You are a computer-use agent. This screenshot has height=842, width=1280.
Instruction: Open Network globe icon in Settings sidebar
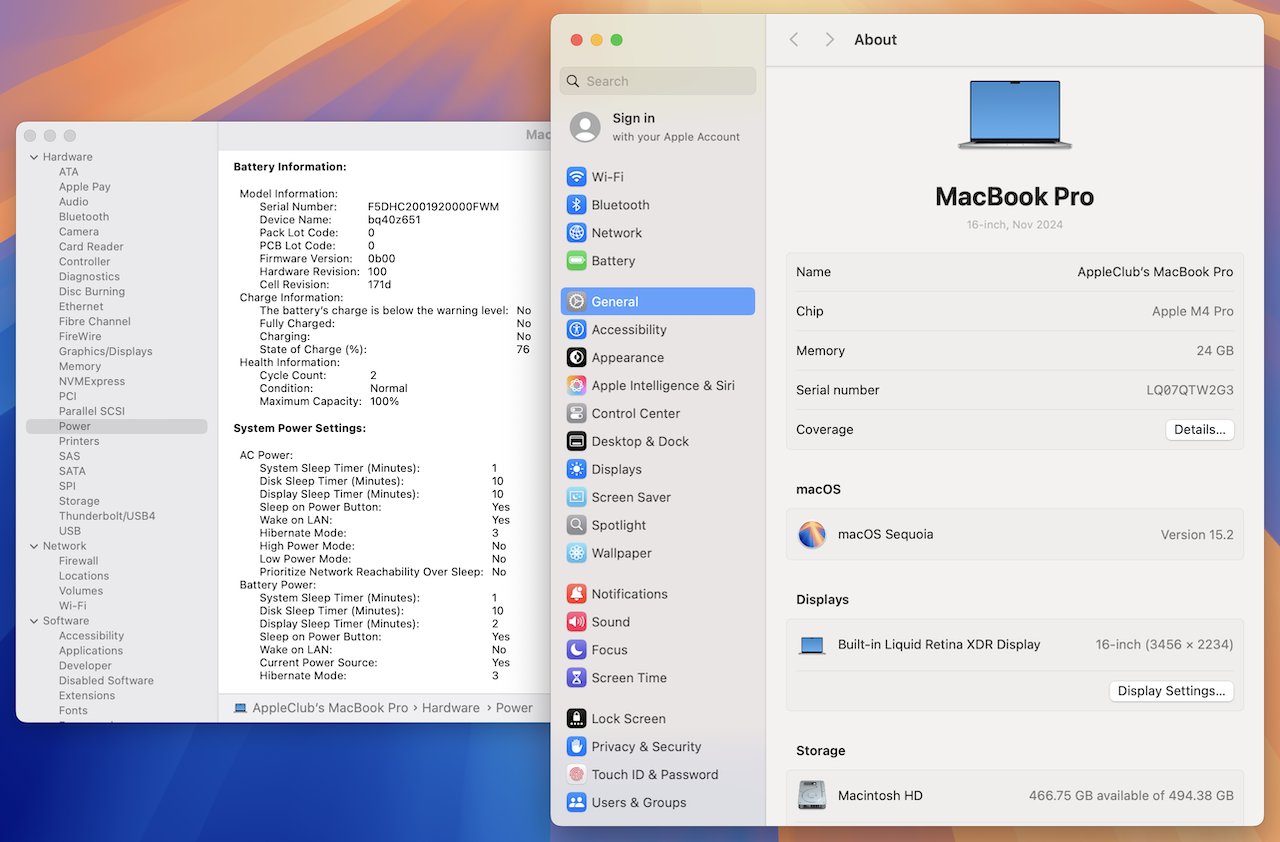(576, 233)
